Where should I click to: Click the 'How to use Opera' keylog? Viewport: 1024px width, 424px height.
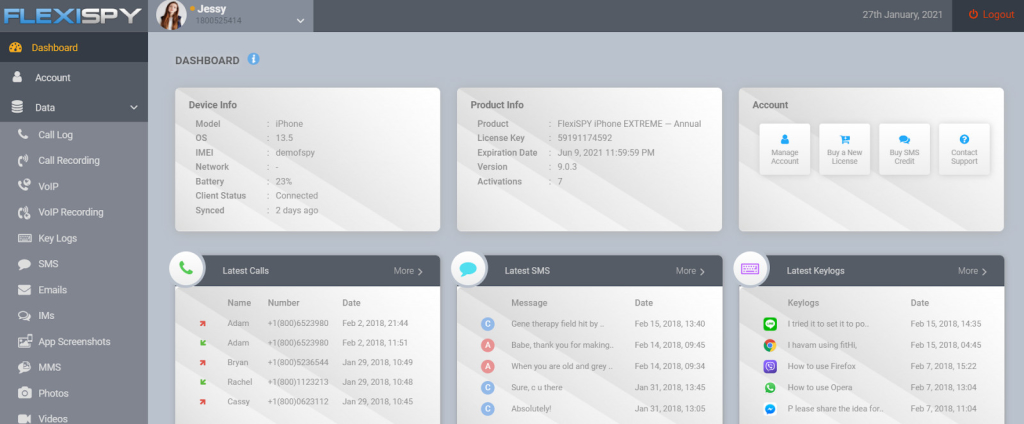pyautogui.click(x=820, y=387)
